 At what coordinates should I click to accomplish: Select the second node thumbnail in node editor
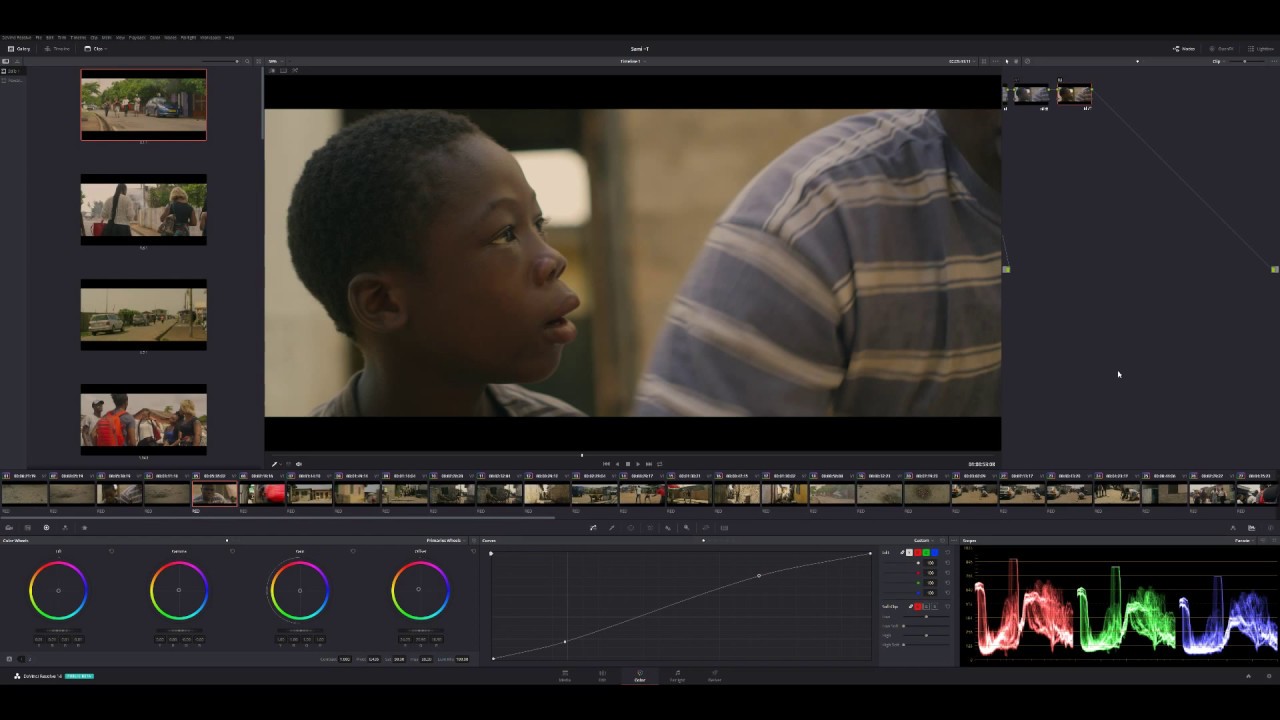click(x=1074, y=94)
